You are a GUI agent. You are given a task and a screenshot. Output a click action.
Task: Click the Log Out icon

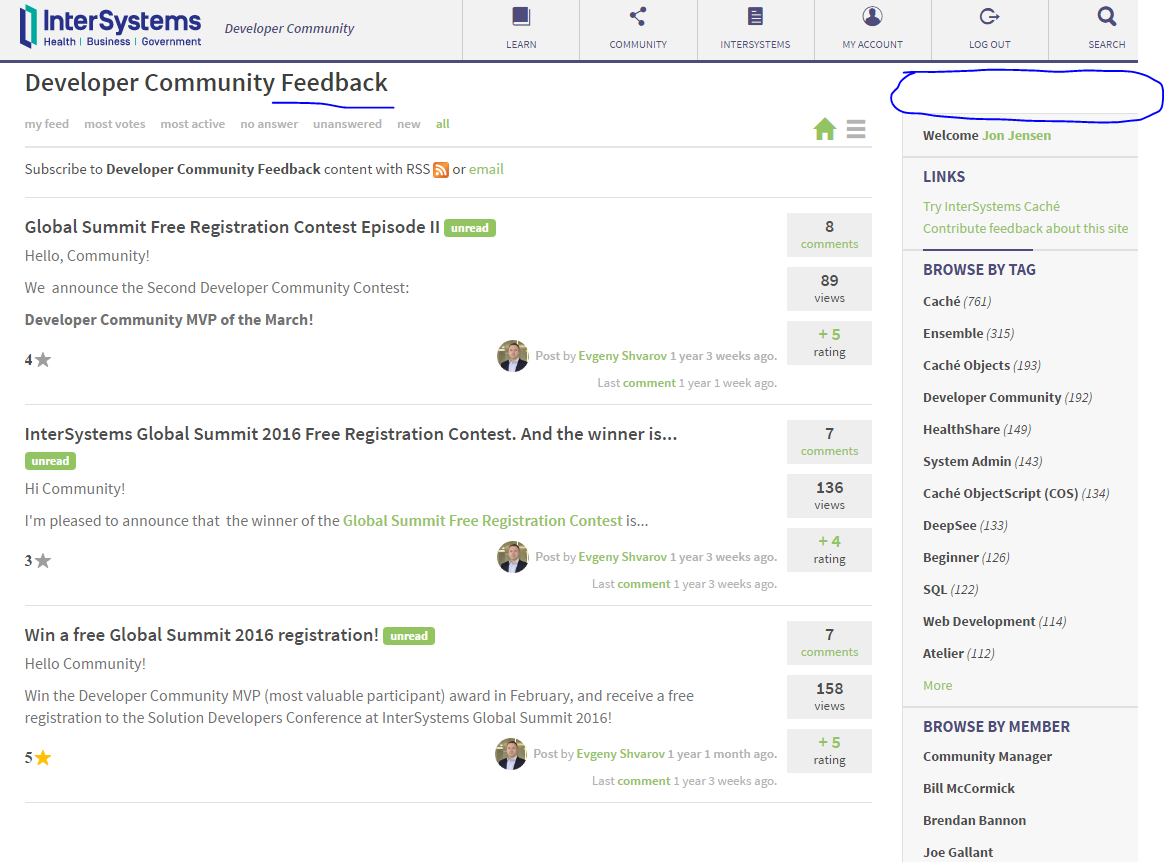coord(989,16)
